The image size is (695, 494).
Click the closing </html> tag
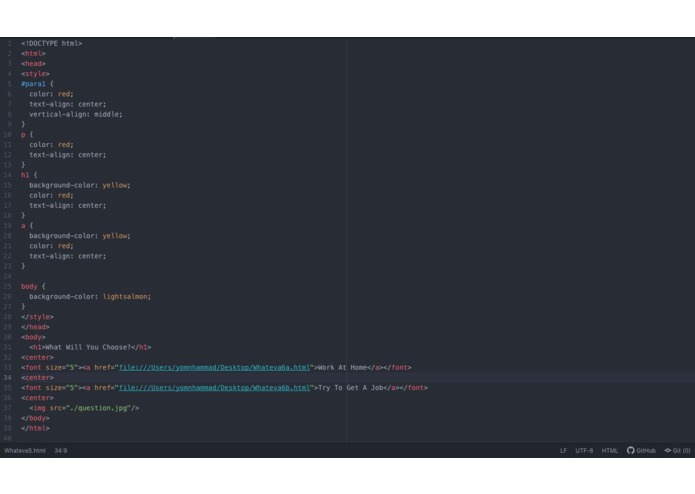coord(35,428)
